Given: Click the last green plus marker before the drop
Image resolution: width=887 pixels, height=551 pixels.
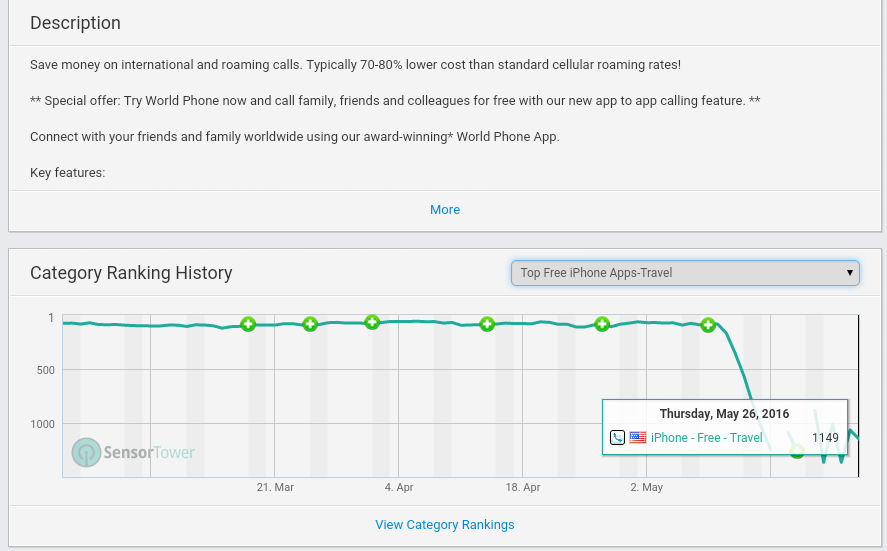Looking at the screenshot, I should pos(708,325).
